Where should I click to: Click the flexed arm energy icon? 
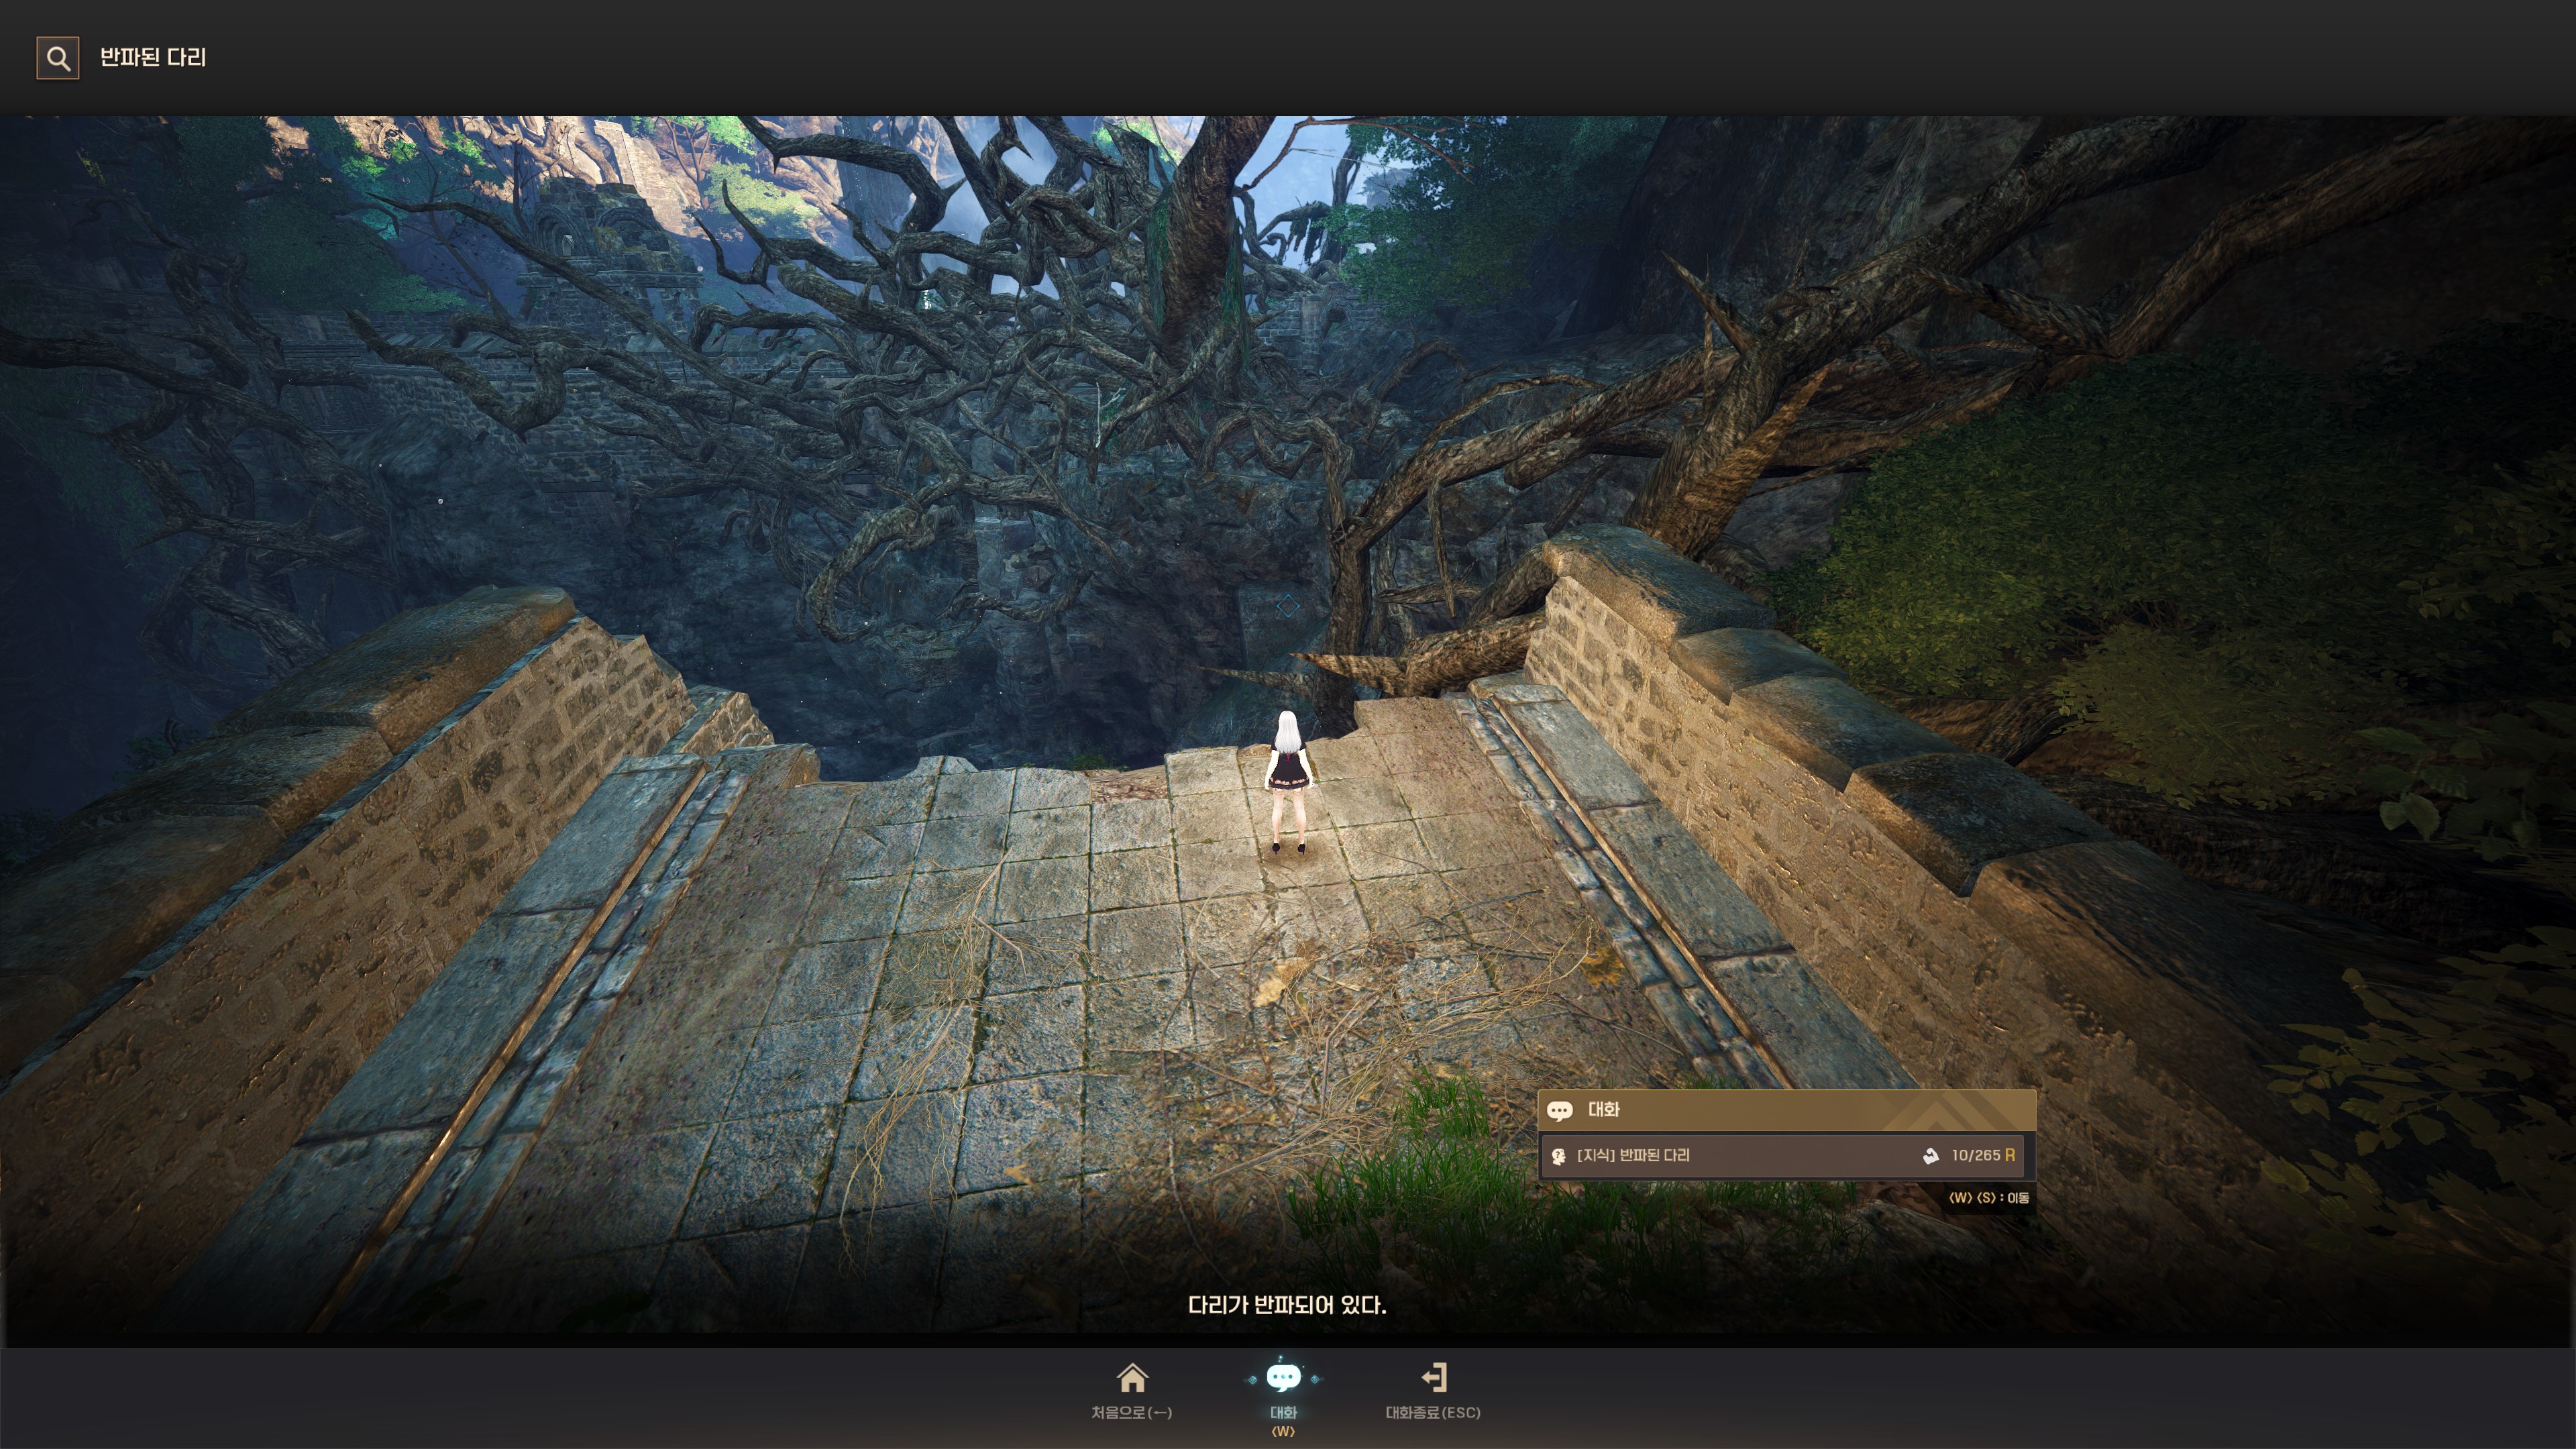tap(1930, 1156)
